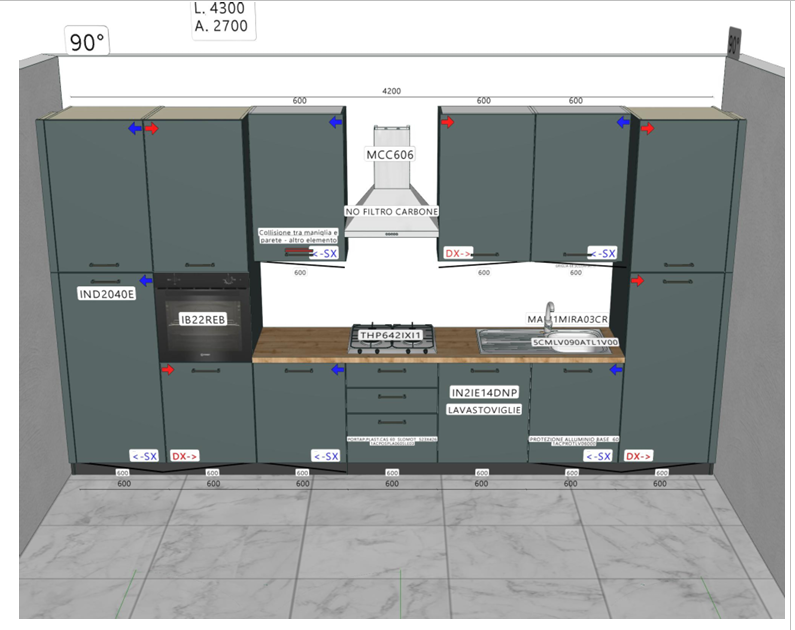The height and width of the screenshot is (630, 795).
Task: Click the L. 4300 A. 2700 room dimensions box
Action: 224,18
